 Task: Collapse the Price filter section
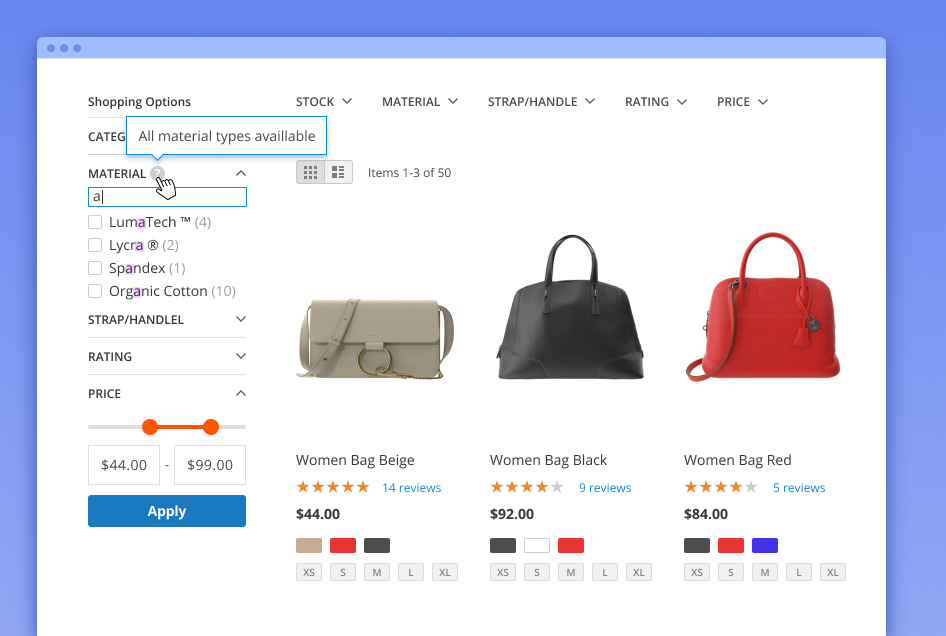[x=240, y=393]
